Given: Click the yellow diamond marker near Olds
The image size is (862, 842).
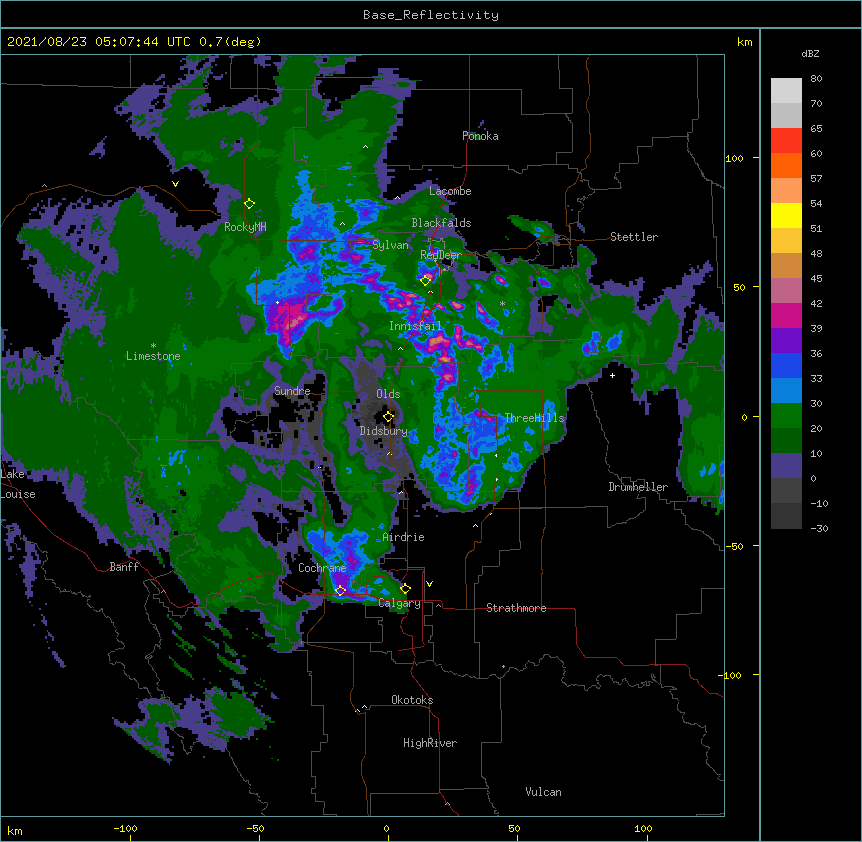Looking at the screenshot, I should 388,417.
